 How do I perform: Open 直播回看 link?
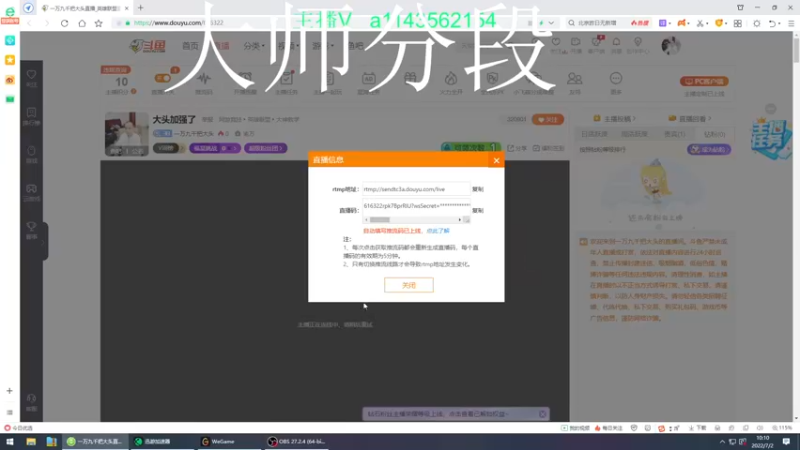tap(689, 118)
